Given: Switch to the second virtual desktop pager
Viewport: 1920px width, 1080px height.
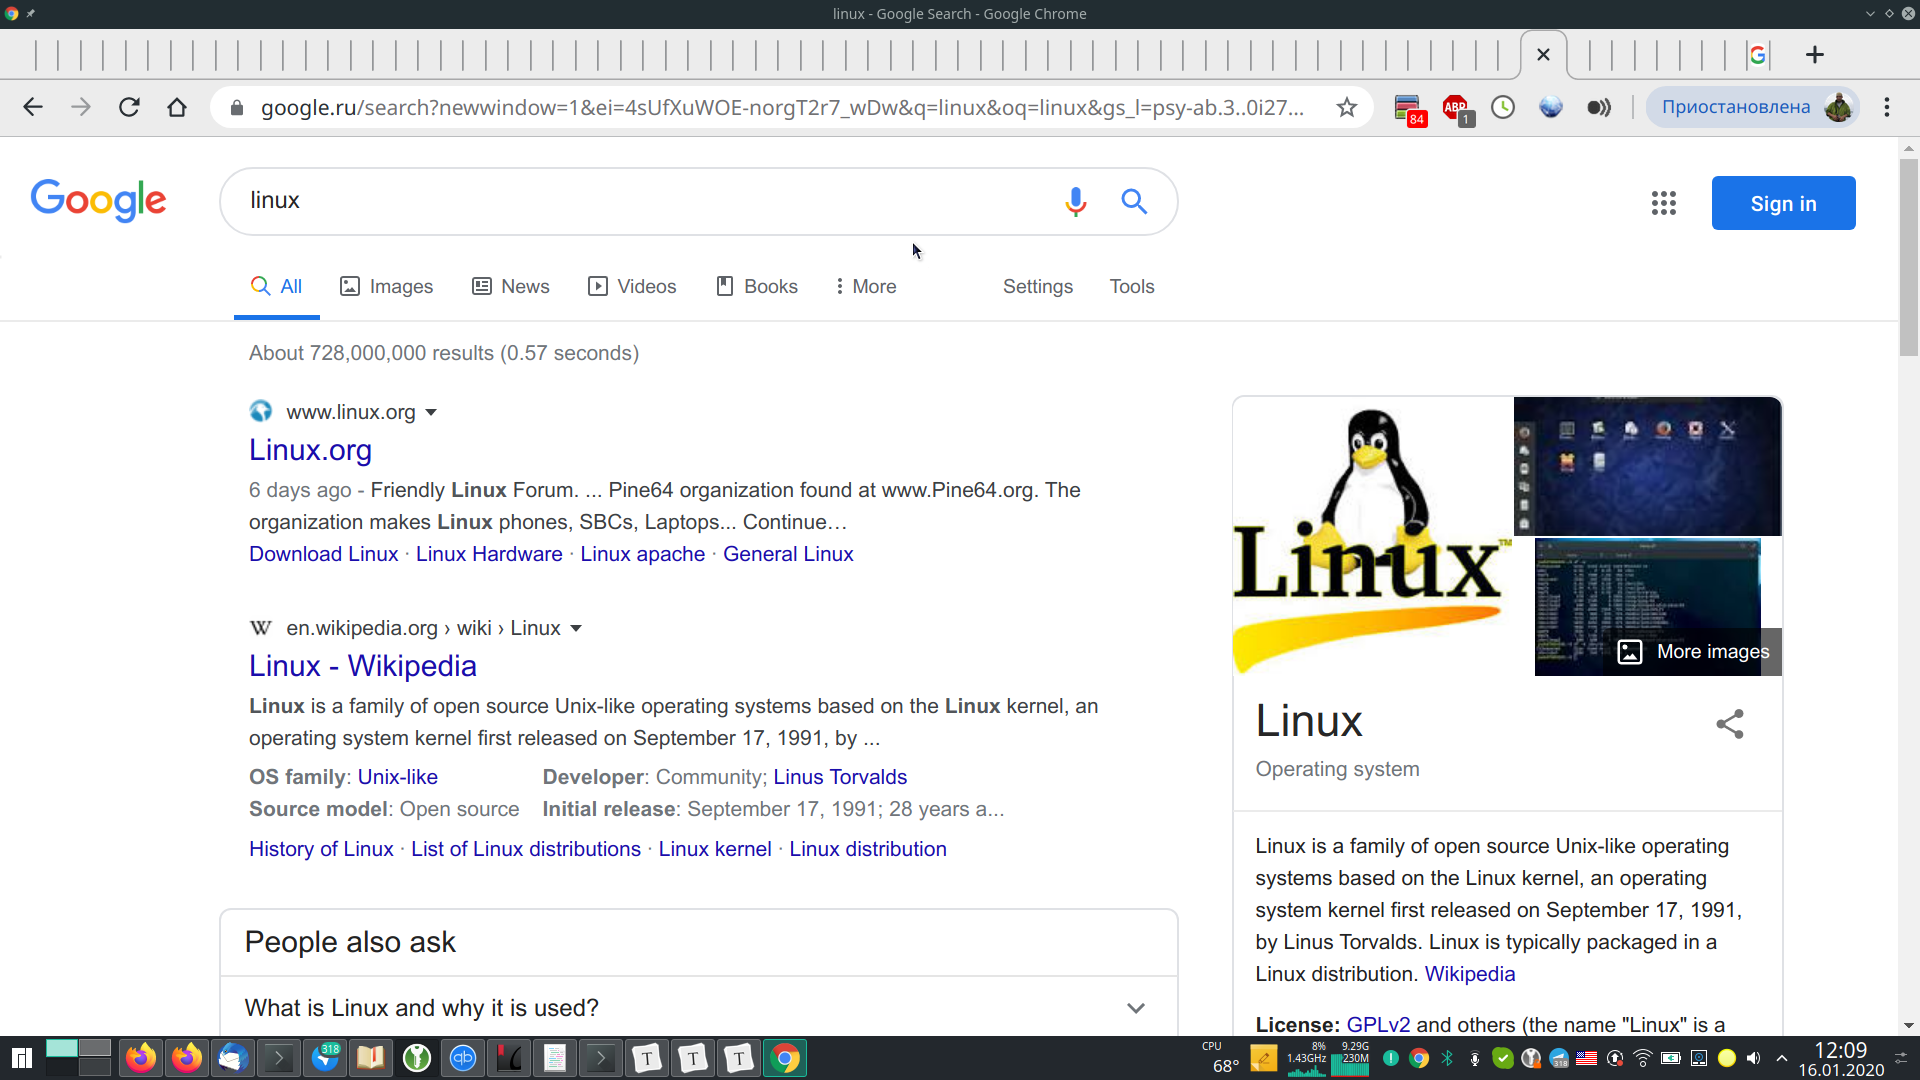Looking at the screenshot, I should (95, 1049).
